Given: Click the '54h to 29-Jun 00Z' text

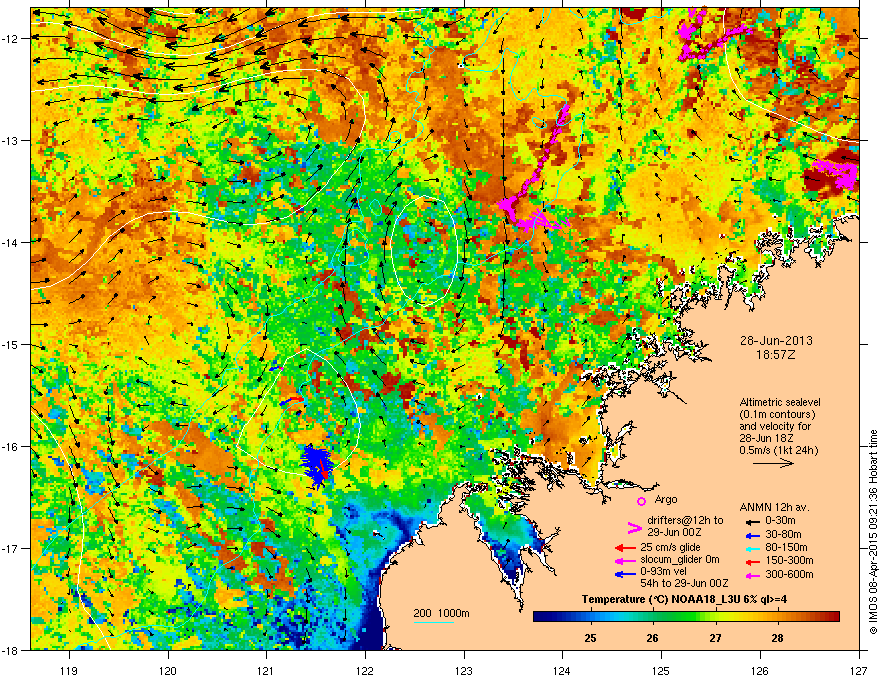Looking at the screenshot, I should pos(684,583).
